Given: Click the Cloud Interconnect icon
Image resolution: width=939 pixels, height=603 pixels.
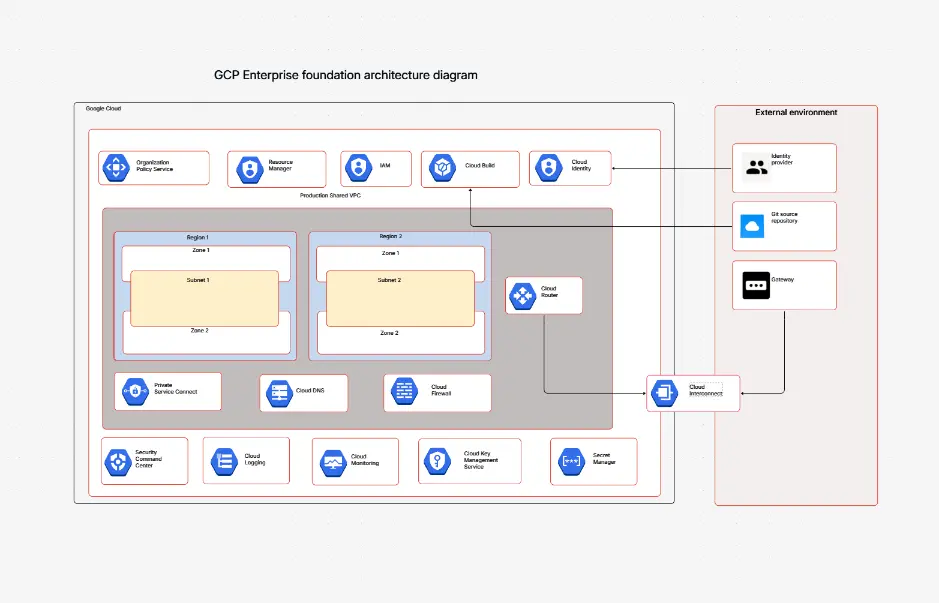Looking at the screenshot, I should pyautogui.click(x=665, y=394).
